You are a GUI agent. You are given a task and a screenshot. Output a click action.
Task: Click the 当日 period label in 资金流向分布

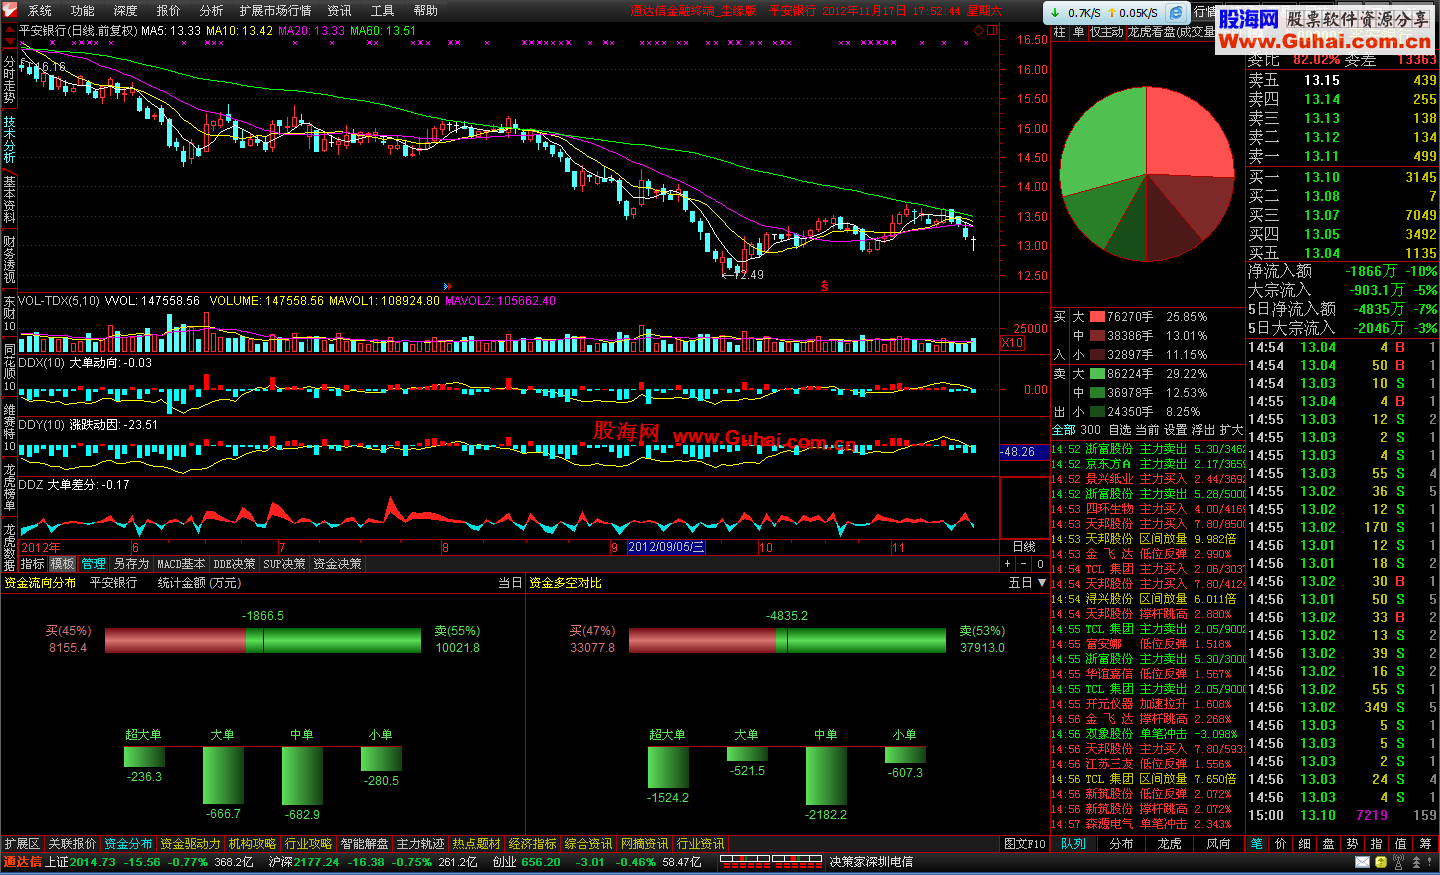510,582
